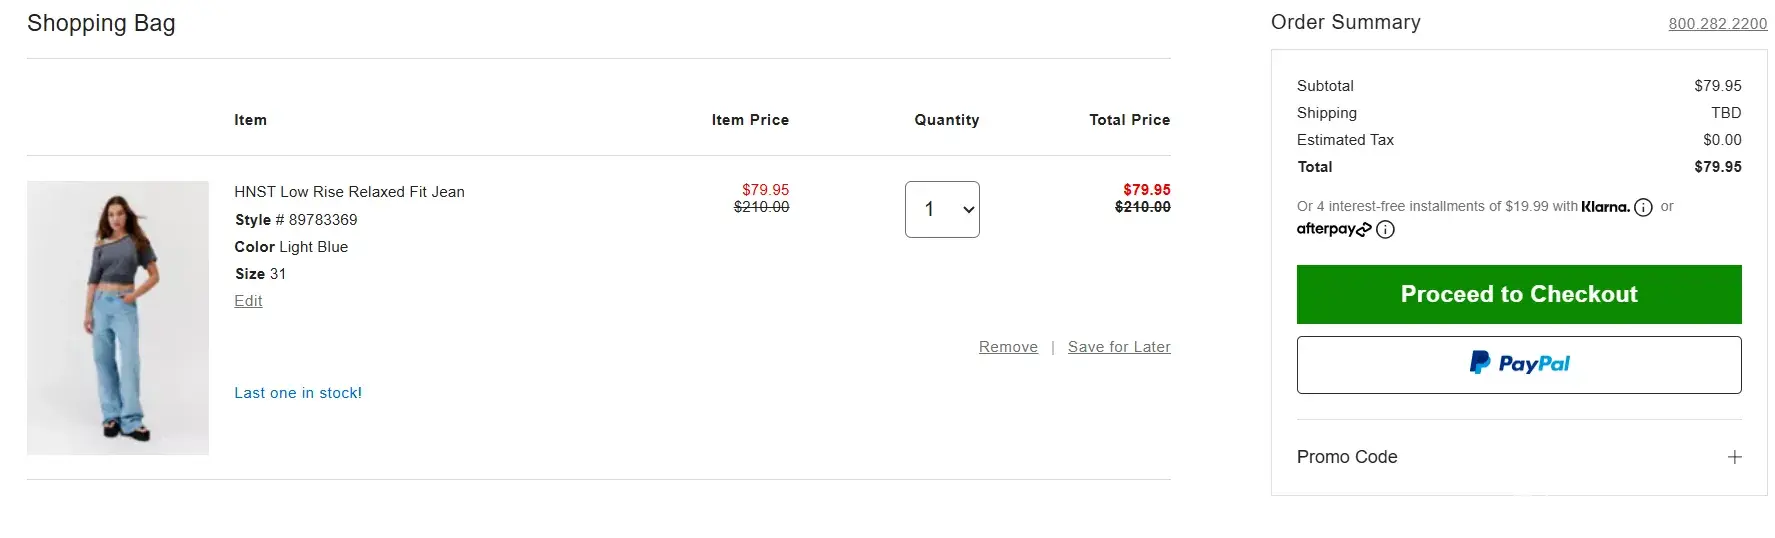1775x538 pixels.
Task: Click the Style # 89783369 text
Action: tap(296, 220)
